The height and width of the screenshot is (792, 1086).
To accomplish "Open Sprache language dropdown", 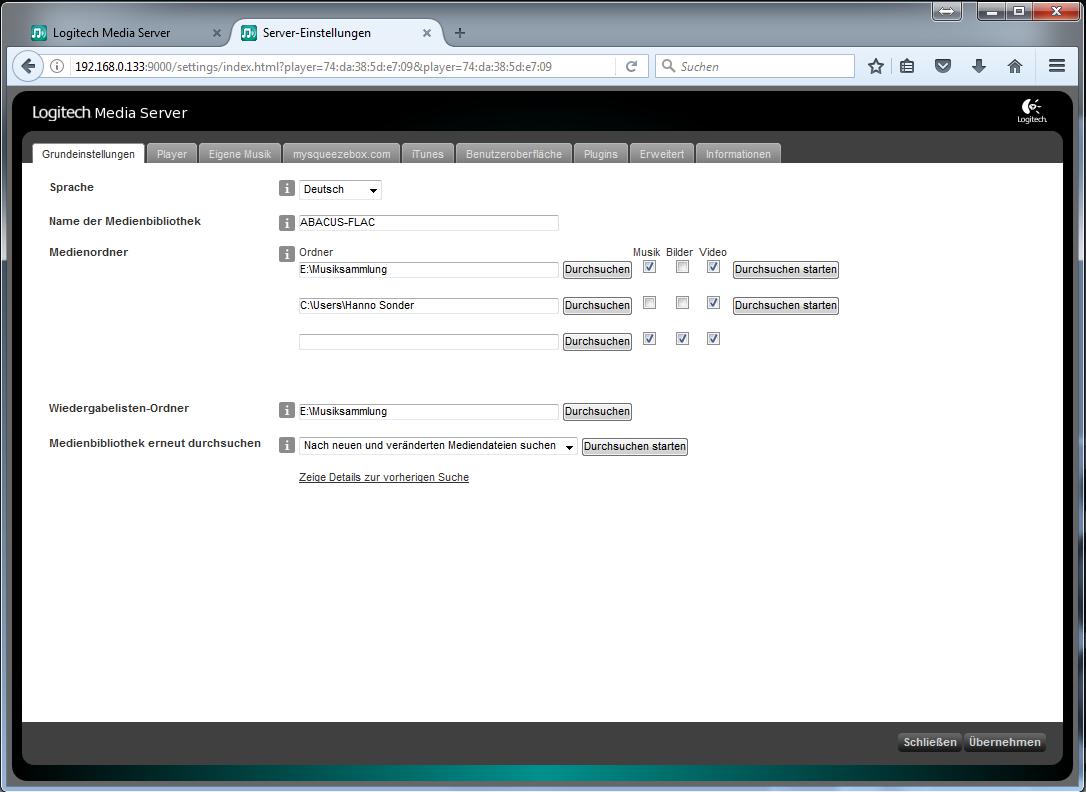I will (340, 190).
